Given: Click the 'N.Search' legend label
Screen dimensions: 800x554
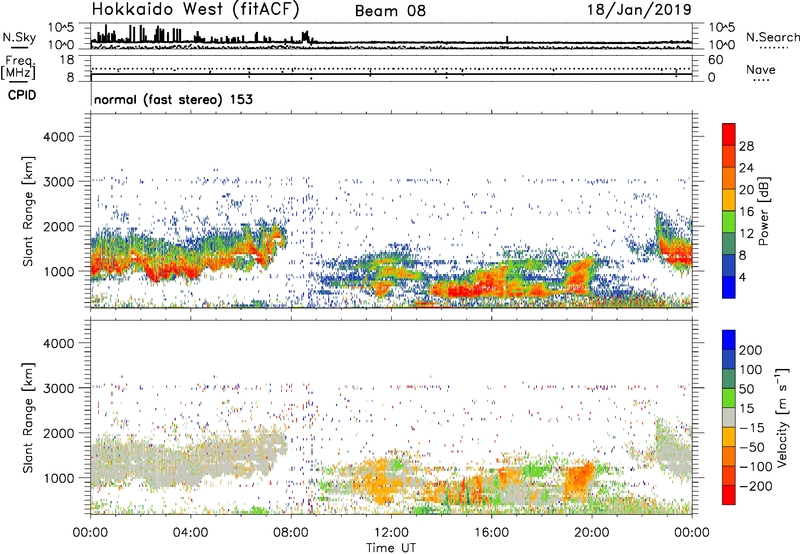Looking at the screenshot, I should [x=772, y=37].
